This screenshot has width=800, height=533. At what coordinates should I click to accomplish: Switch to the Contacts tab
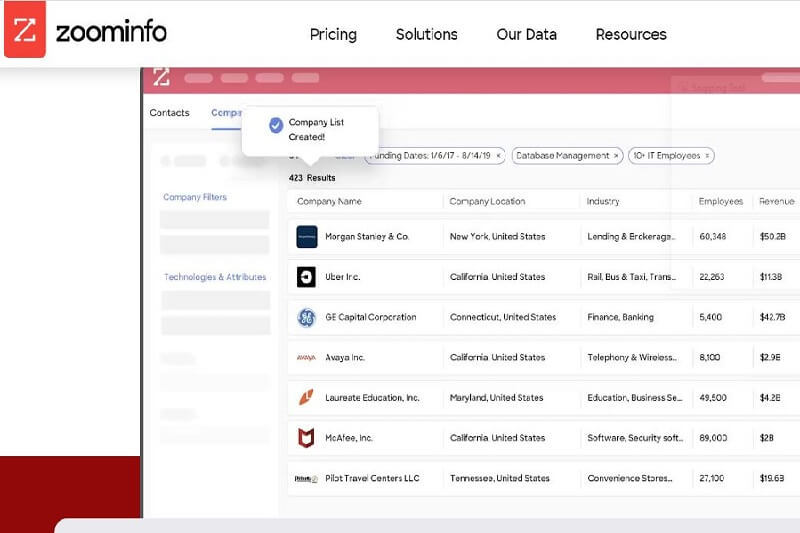[x=169, y=113]
